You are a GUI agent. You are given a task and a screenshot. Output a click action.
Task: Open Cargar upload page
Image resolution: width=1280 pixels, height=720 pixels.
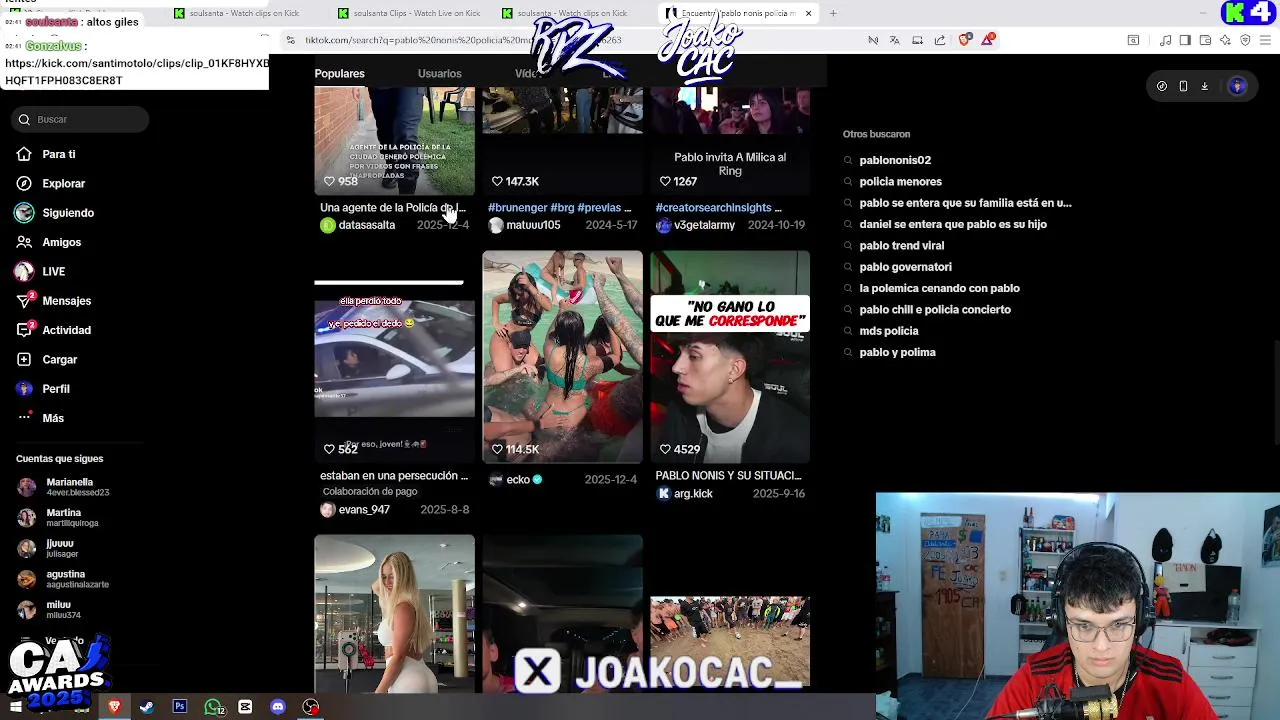(x=59, y=359)
